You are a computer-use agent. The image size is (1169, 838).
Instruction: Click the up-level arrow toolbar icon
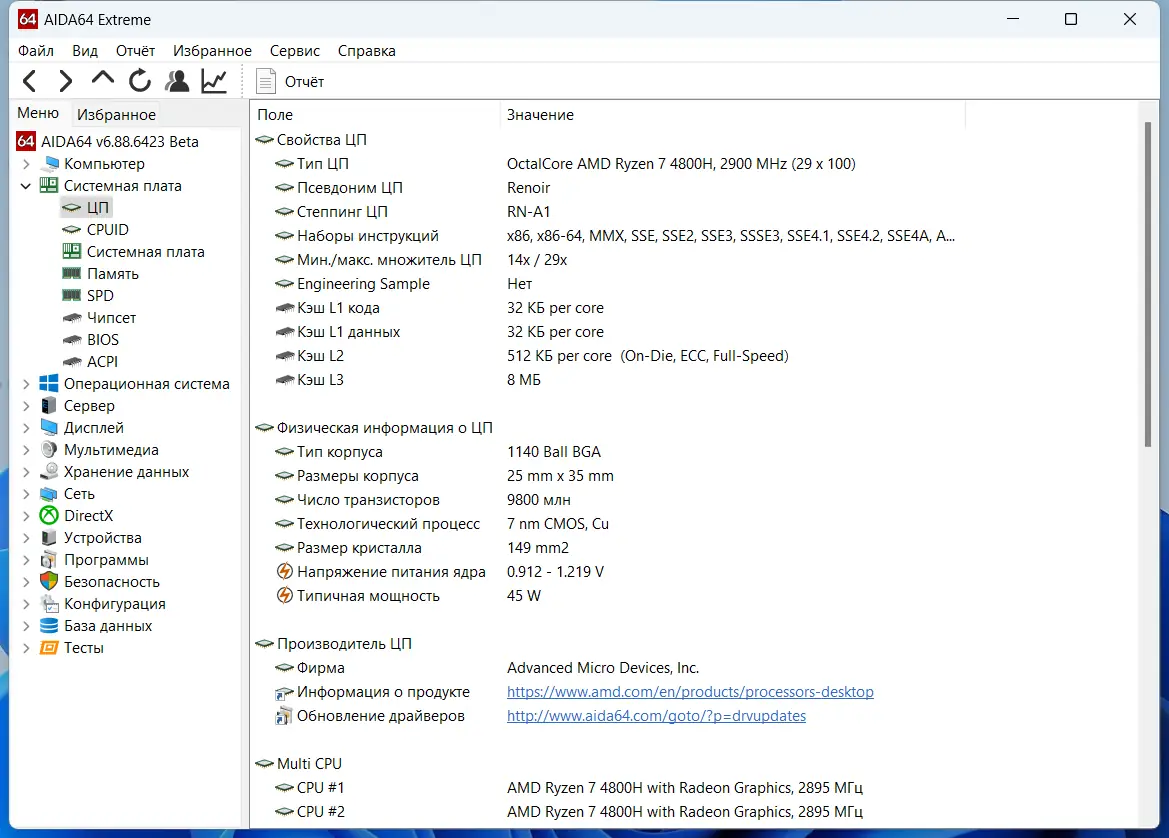pos(103,79)
